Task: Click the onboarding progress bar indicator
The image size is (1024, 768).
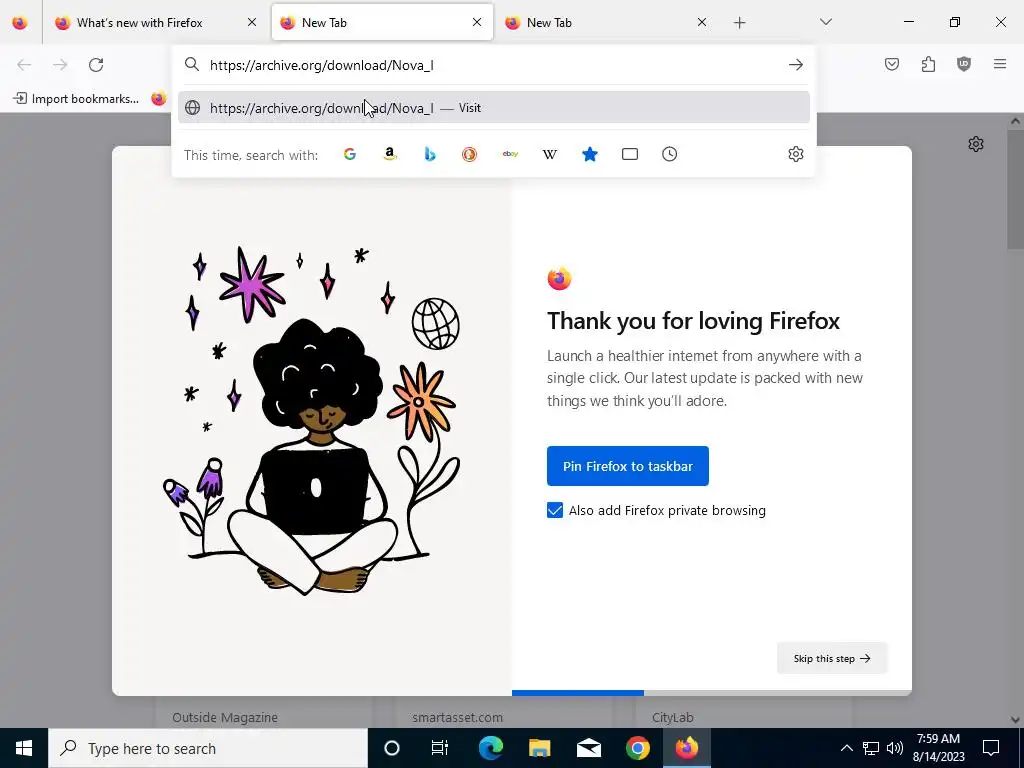Action: (x=577, y=692)
